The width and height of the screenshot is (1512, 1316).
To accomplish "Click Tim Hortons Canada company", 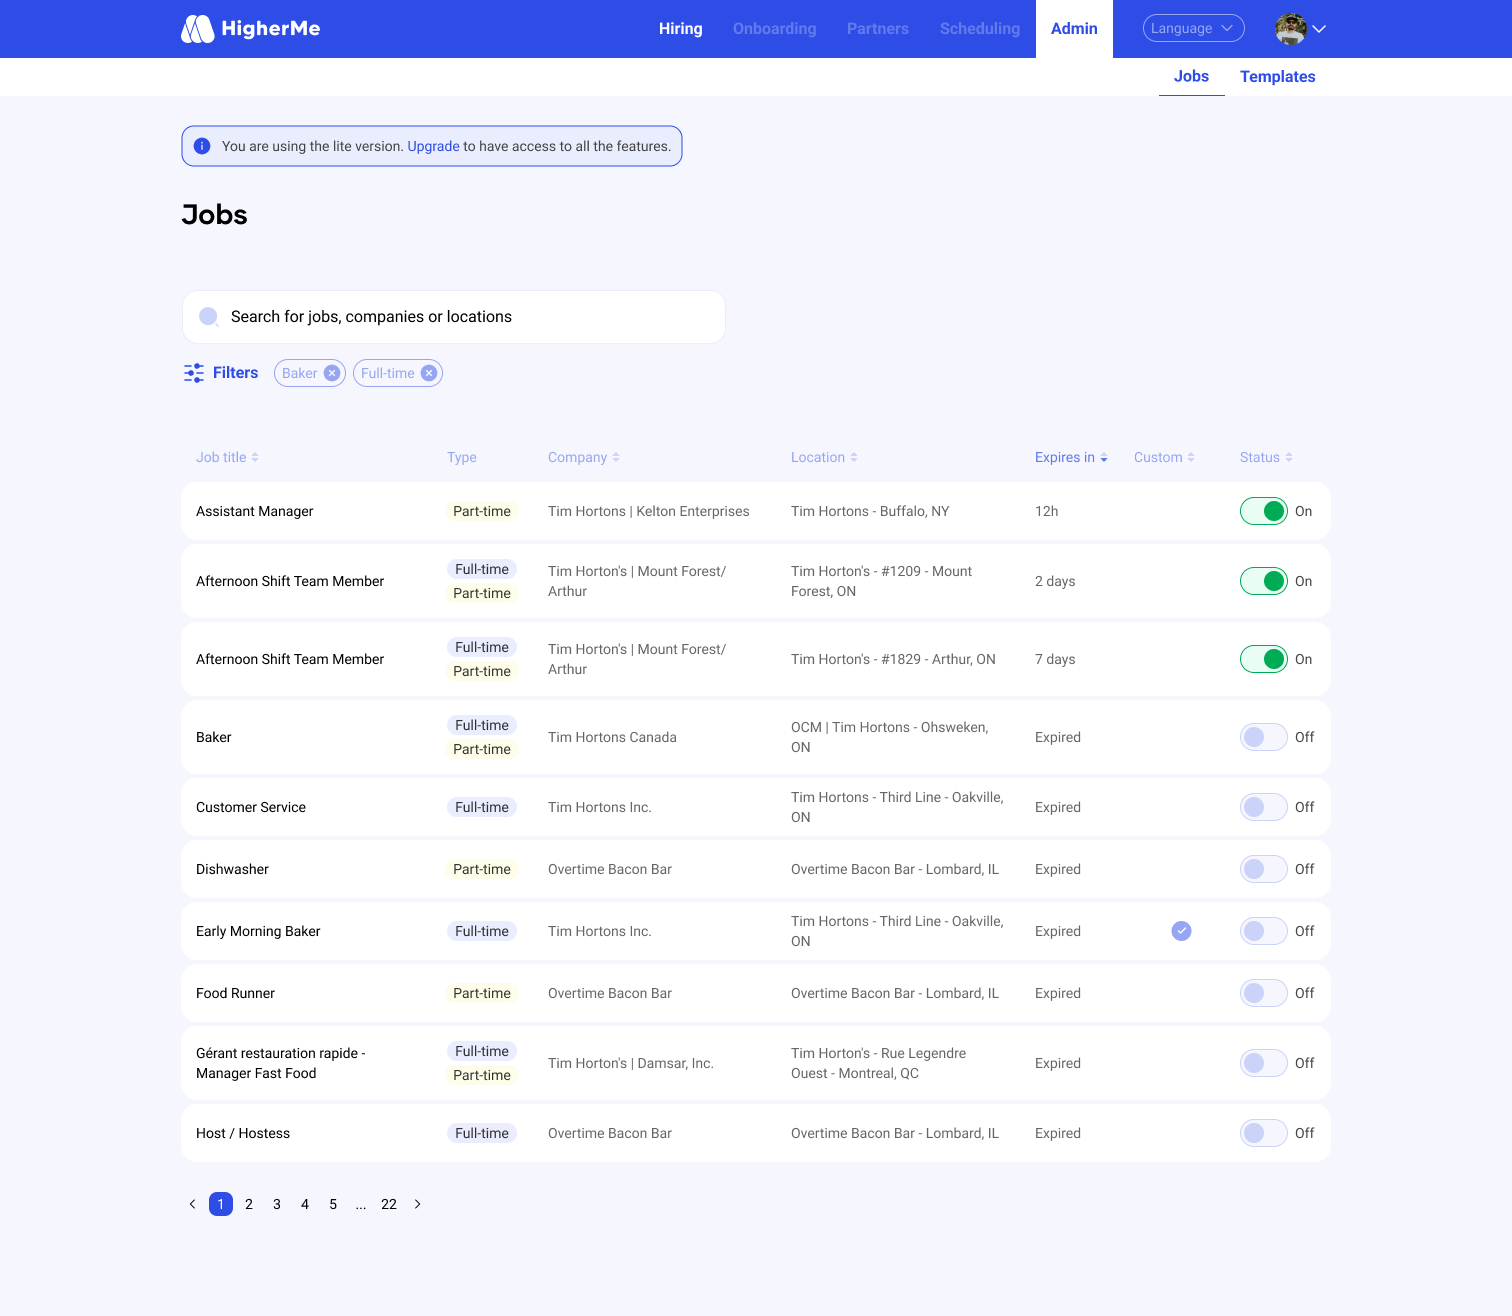I will pyautogui.click(x=612, y=737).
